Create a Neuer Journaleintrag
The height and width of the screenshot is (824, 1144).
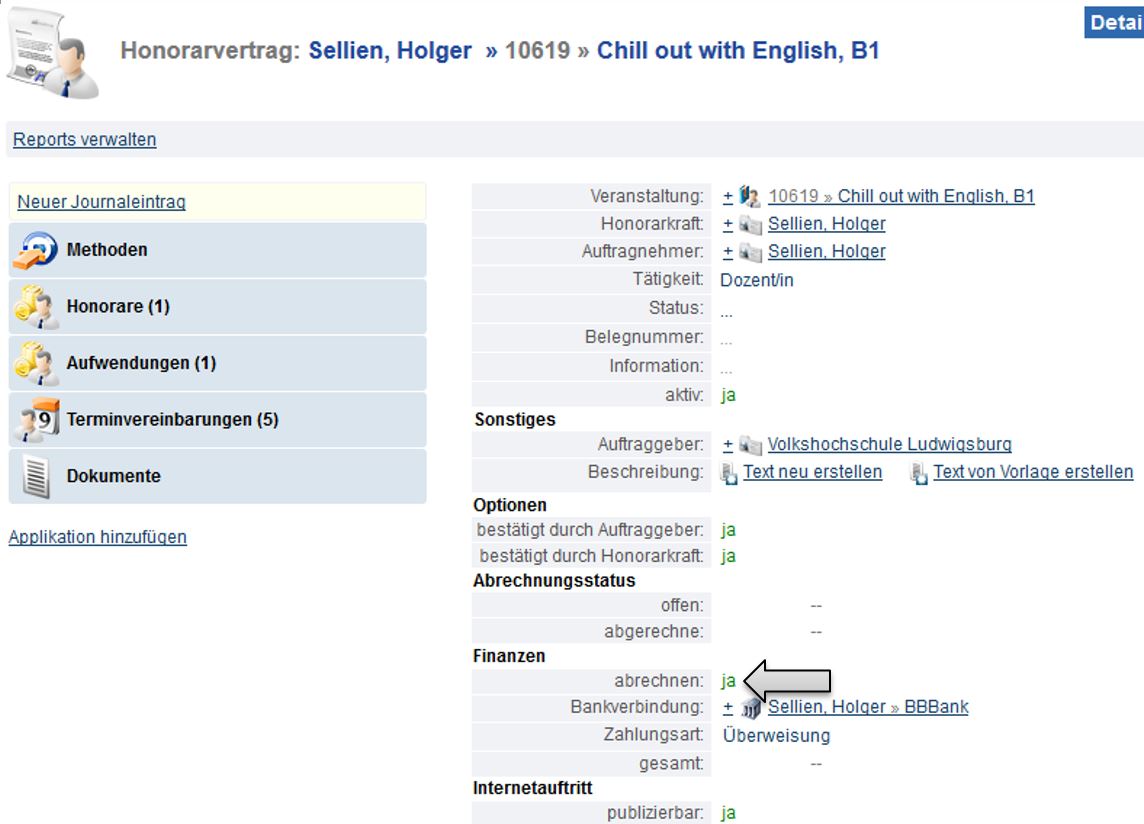point(102,202)
